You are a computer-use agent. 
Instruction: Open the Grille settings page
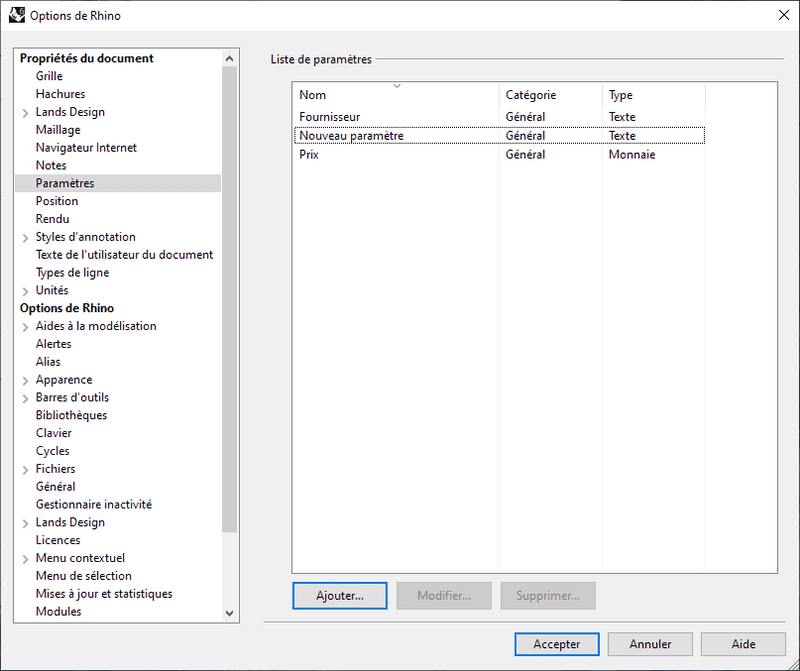[49, 76]
